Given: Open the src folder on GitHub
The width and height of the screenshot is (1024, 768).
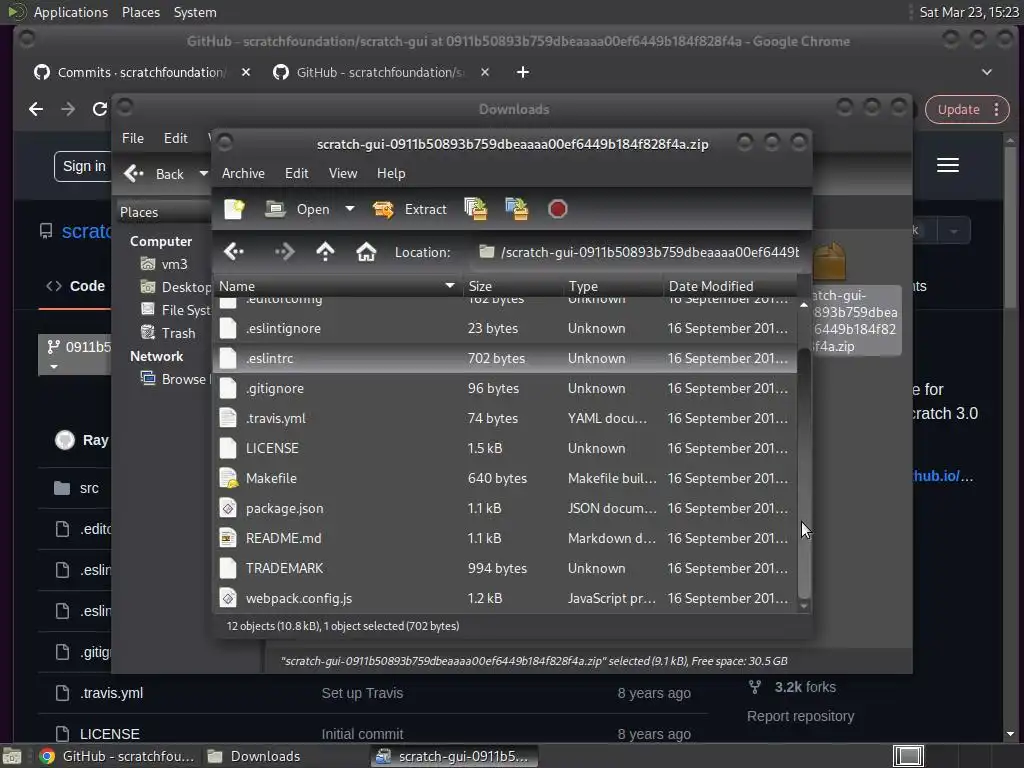Looking at the screenshot, I should [89, 488].
